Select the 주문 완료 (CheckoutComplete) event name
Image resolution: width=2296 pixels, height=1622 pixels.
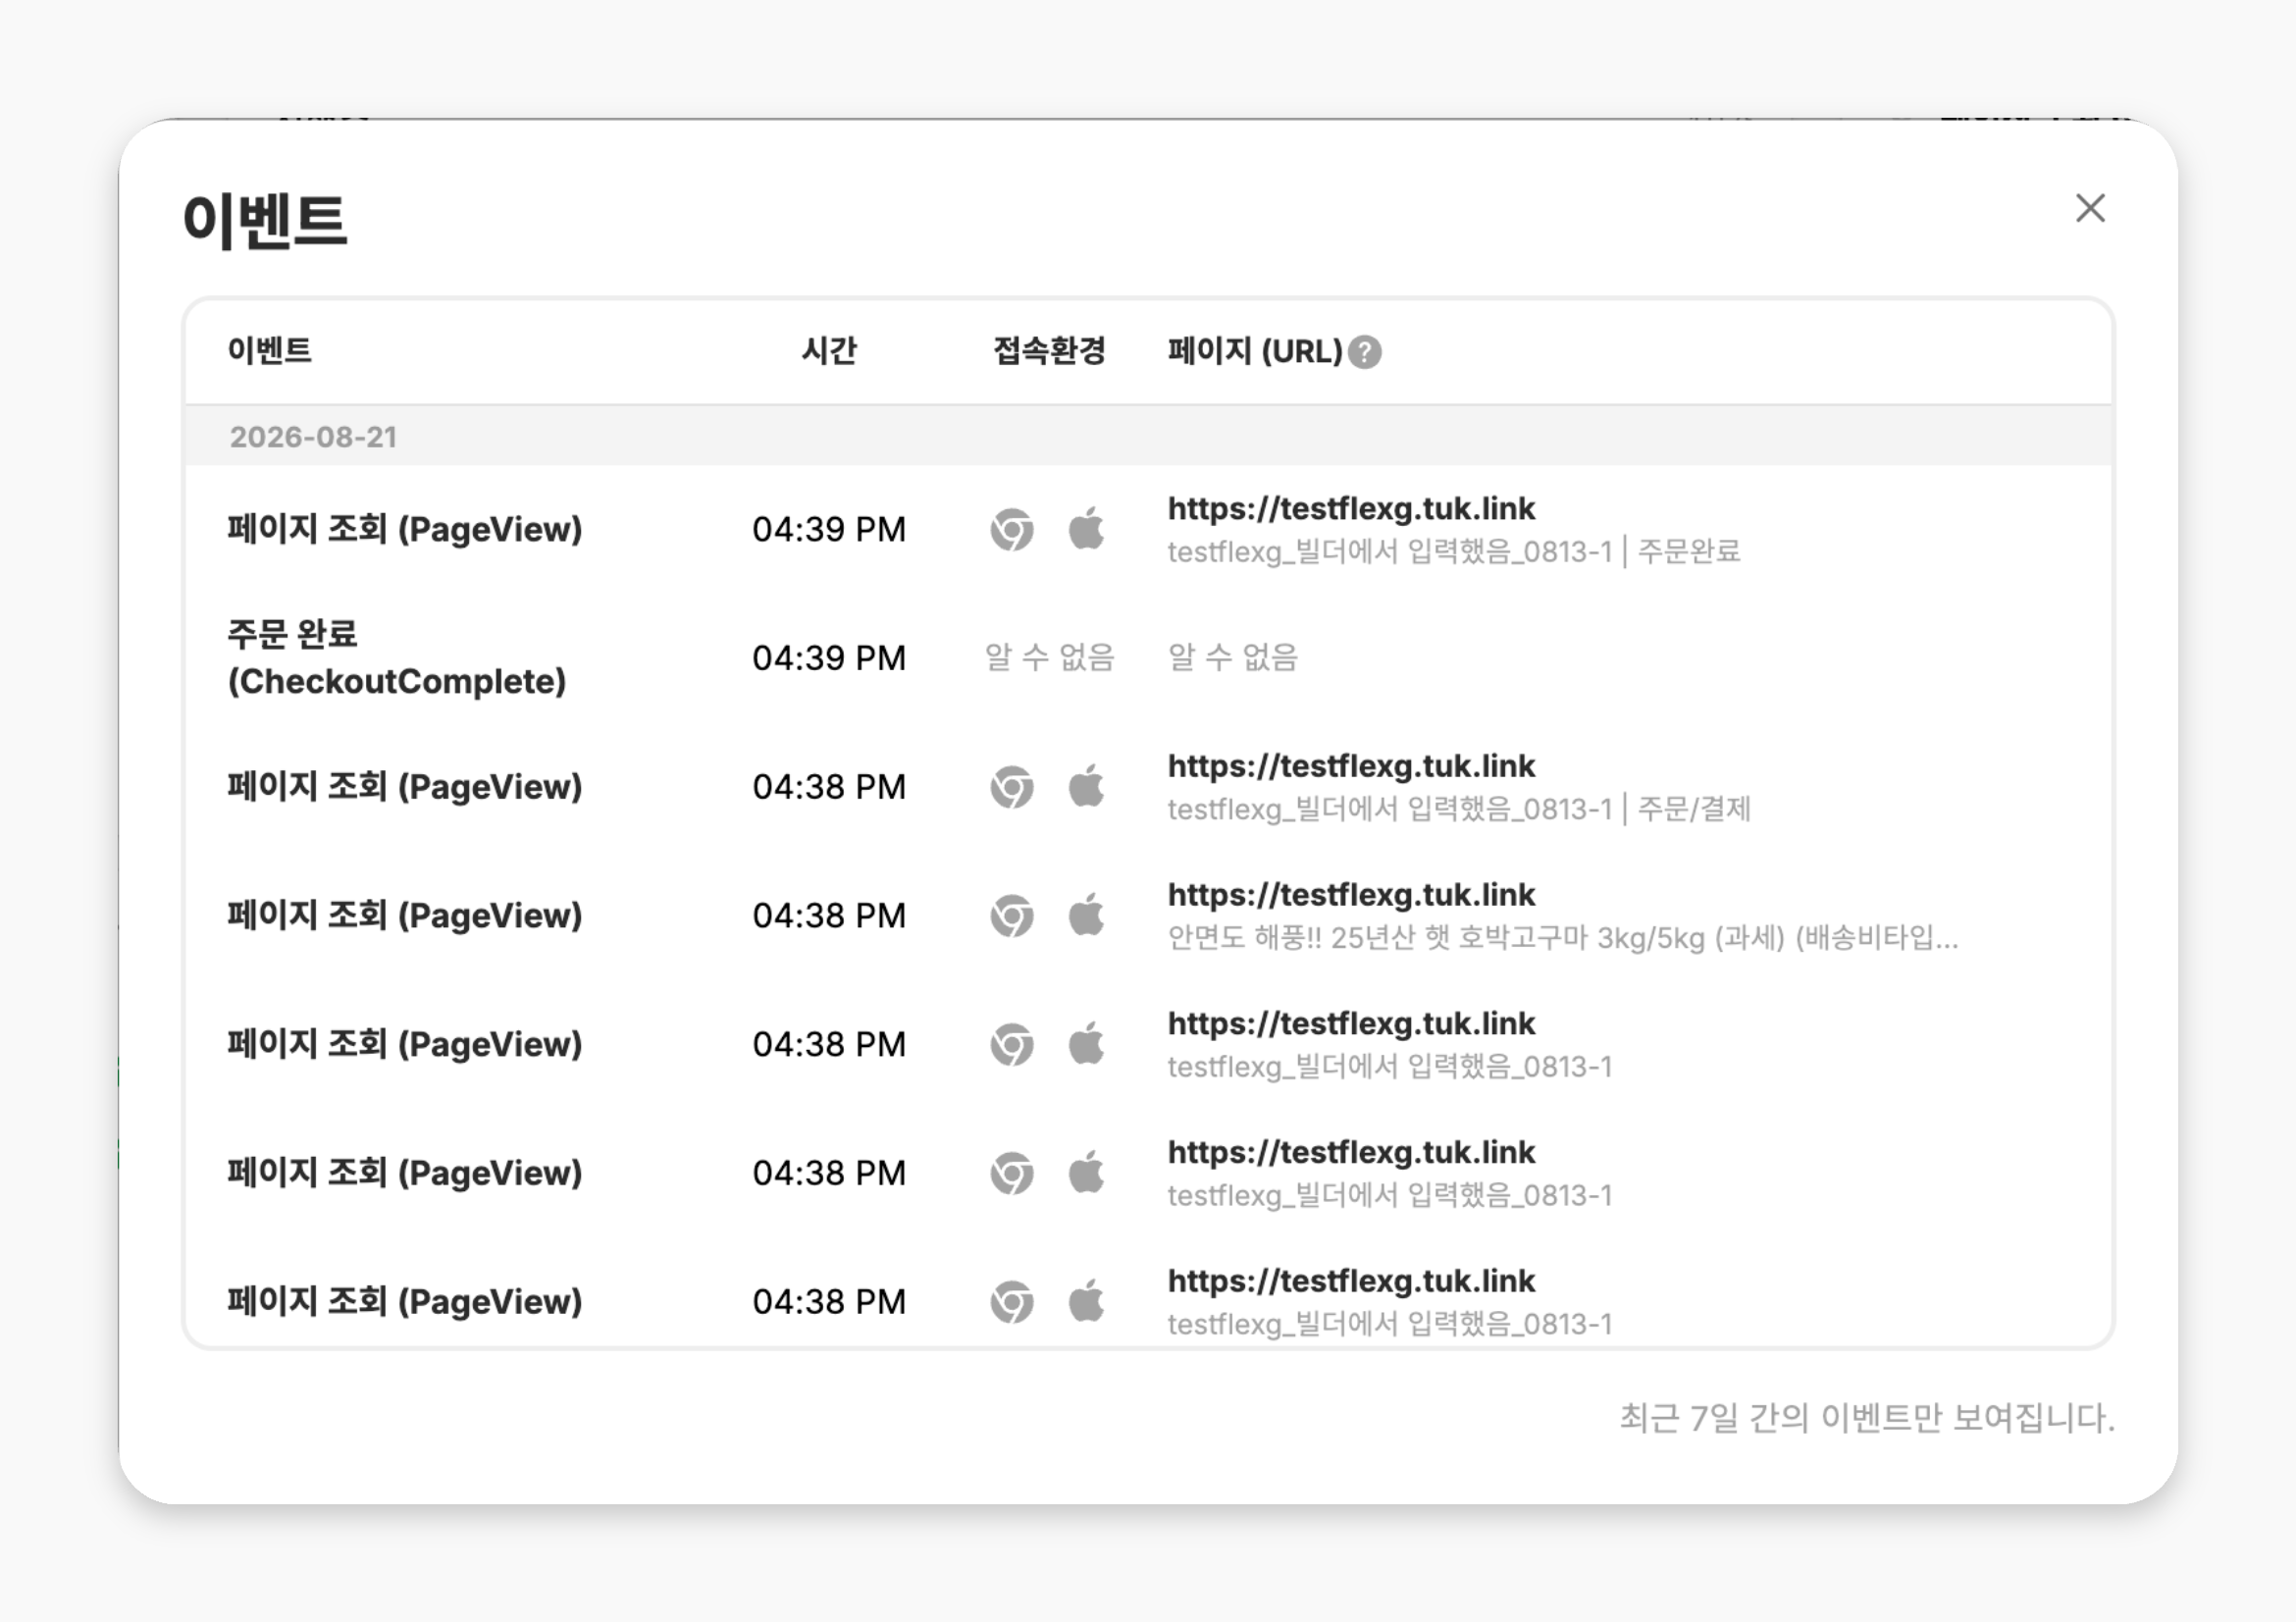click(397, 658)
